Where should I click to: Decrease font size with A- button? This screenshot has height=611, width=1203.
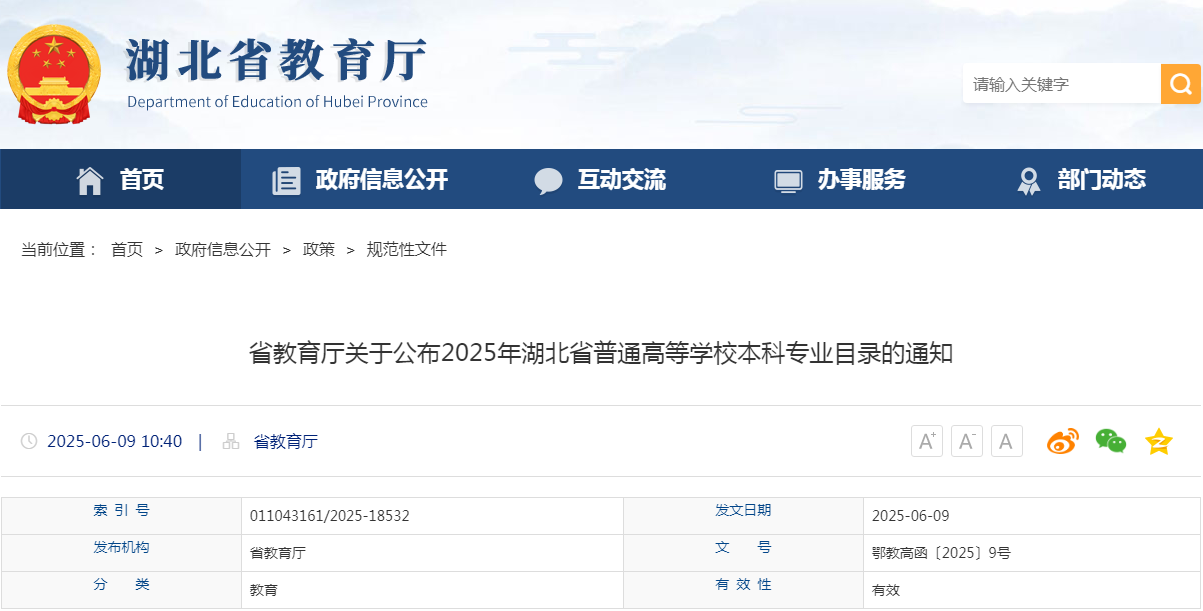tap(966, 441)
